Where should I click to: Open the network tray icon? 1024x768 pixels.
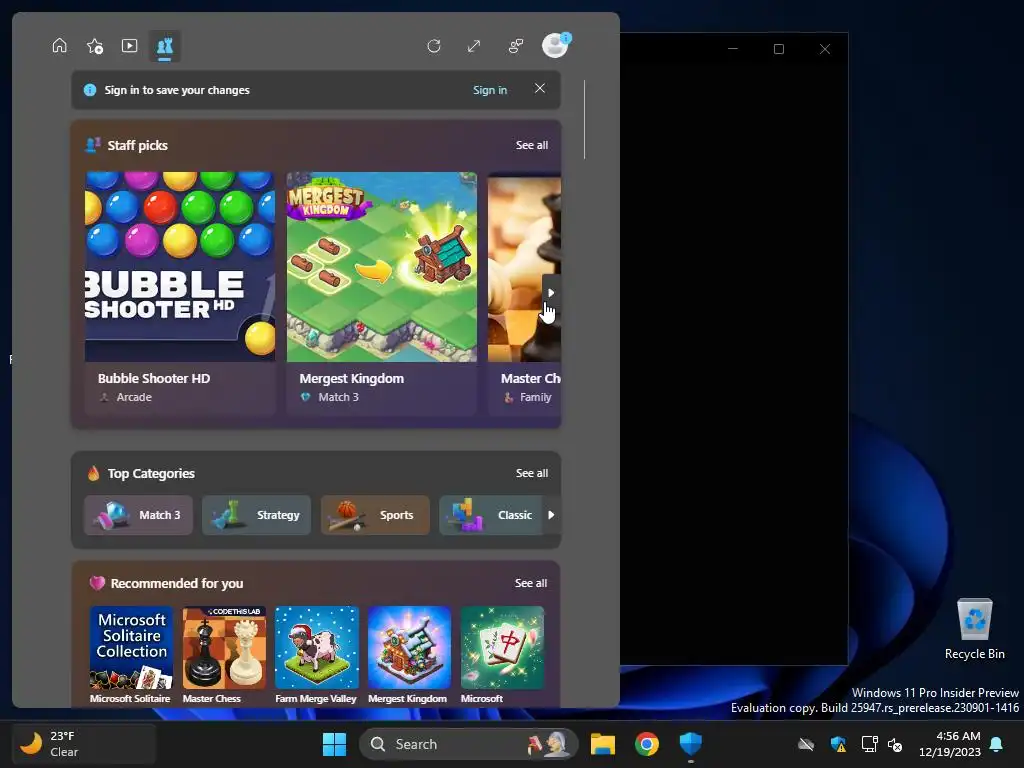tap(869, 744)
